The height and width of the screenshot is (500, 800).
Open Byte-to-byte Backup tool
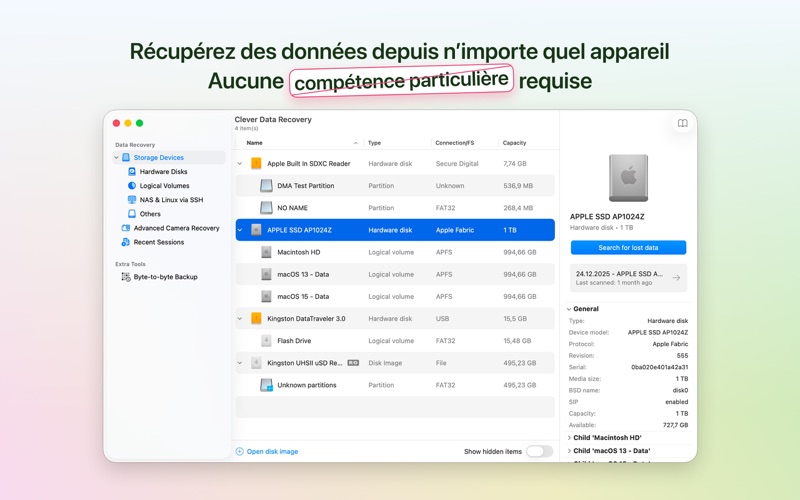click(x=165, y=277)
